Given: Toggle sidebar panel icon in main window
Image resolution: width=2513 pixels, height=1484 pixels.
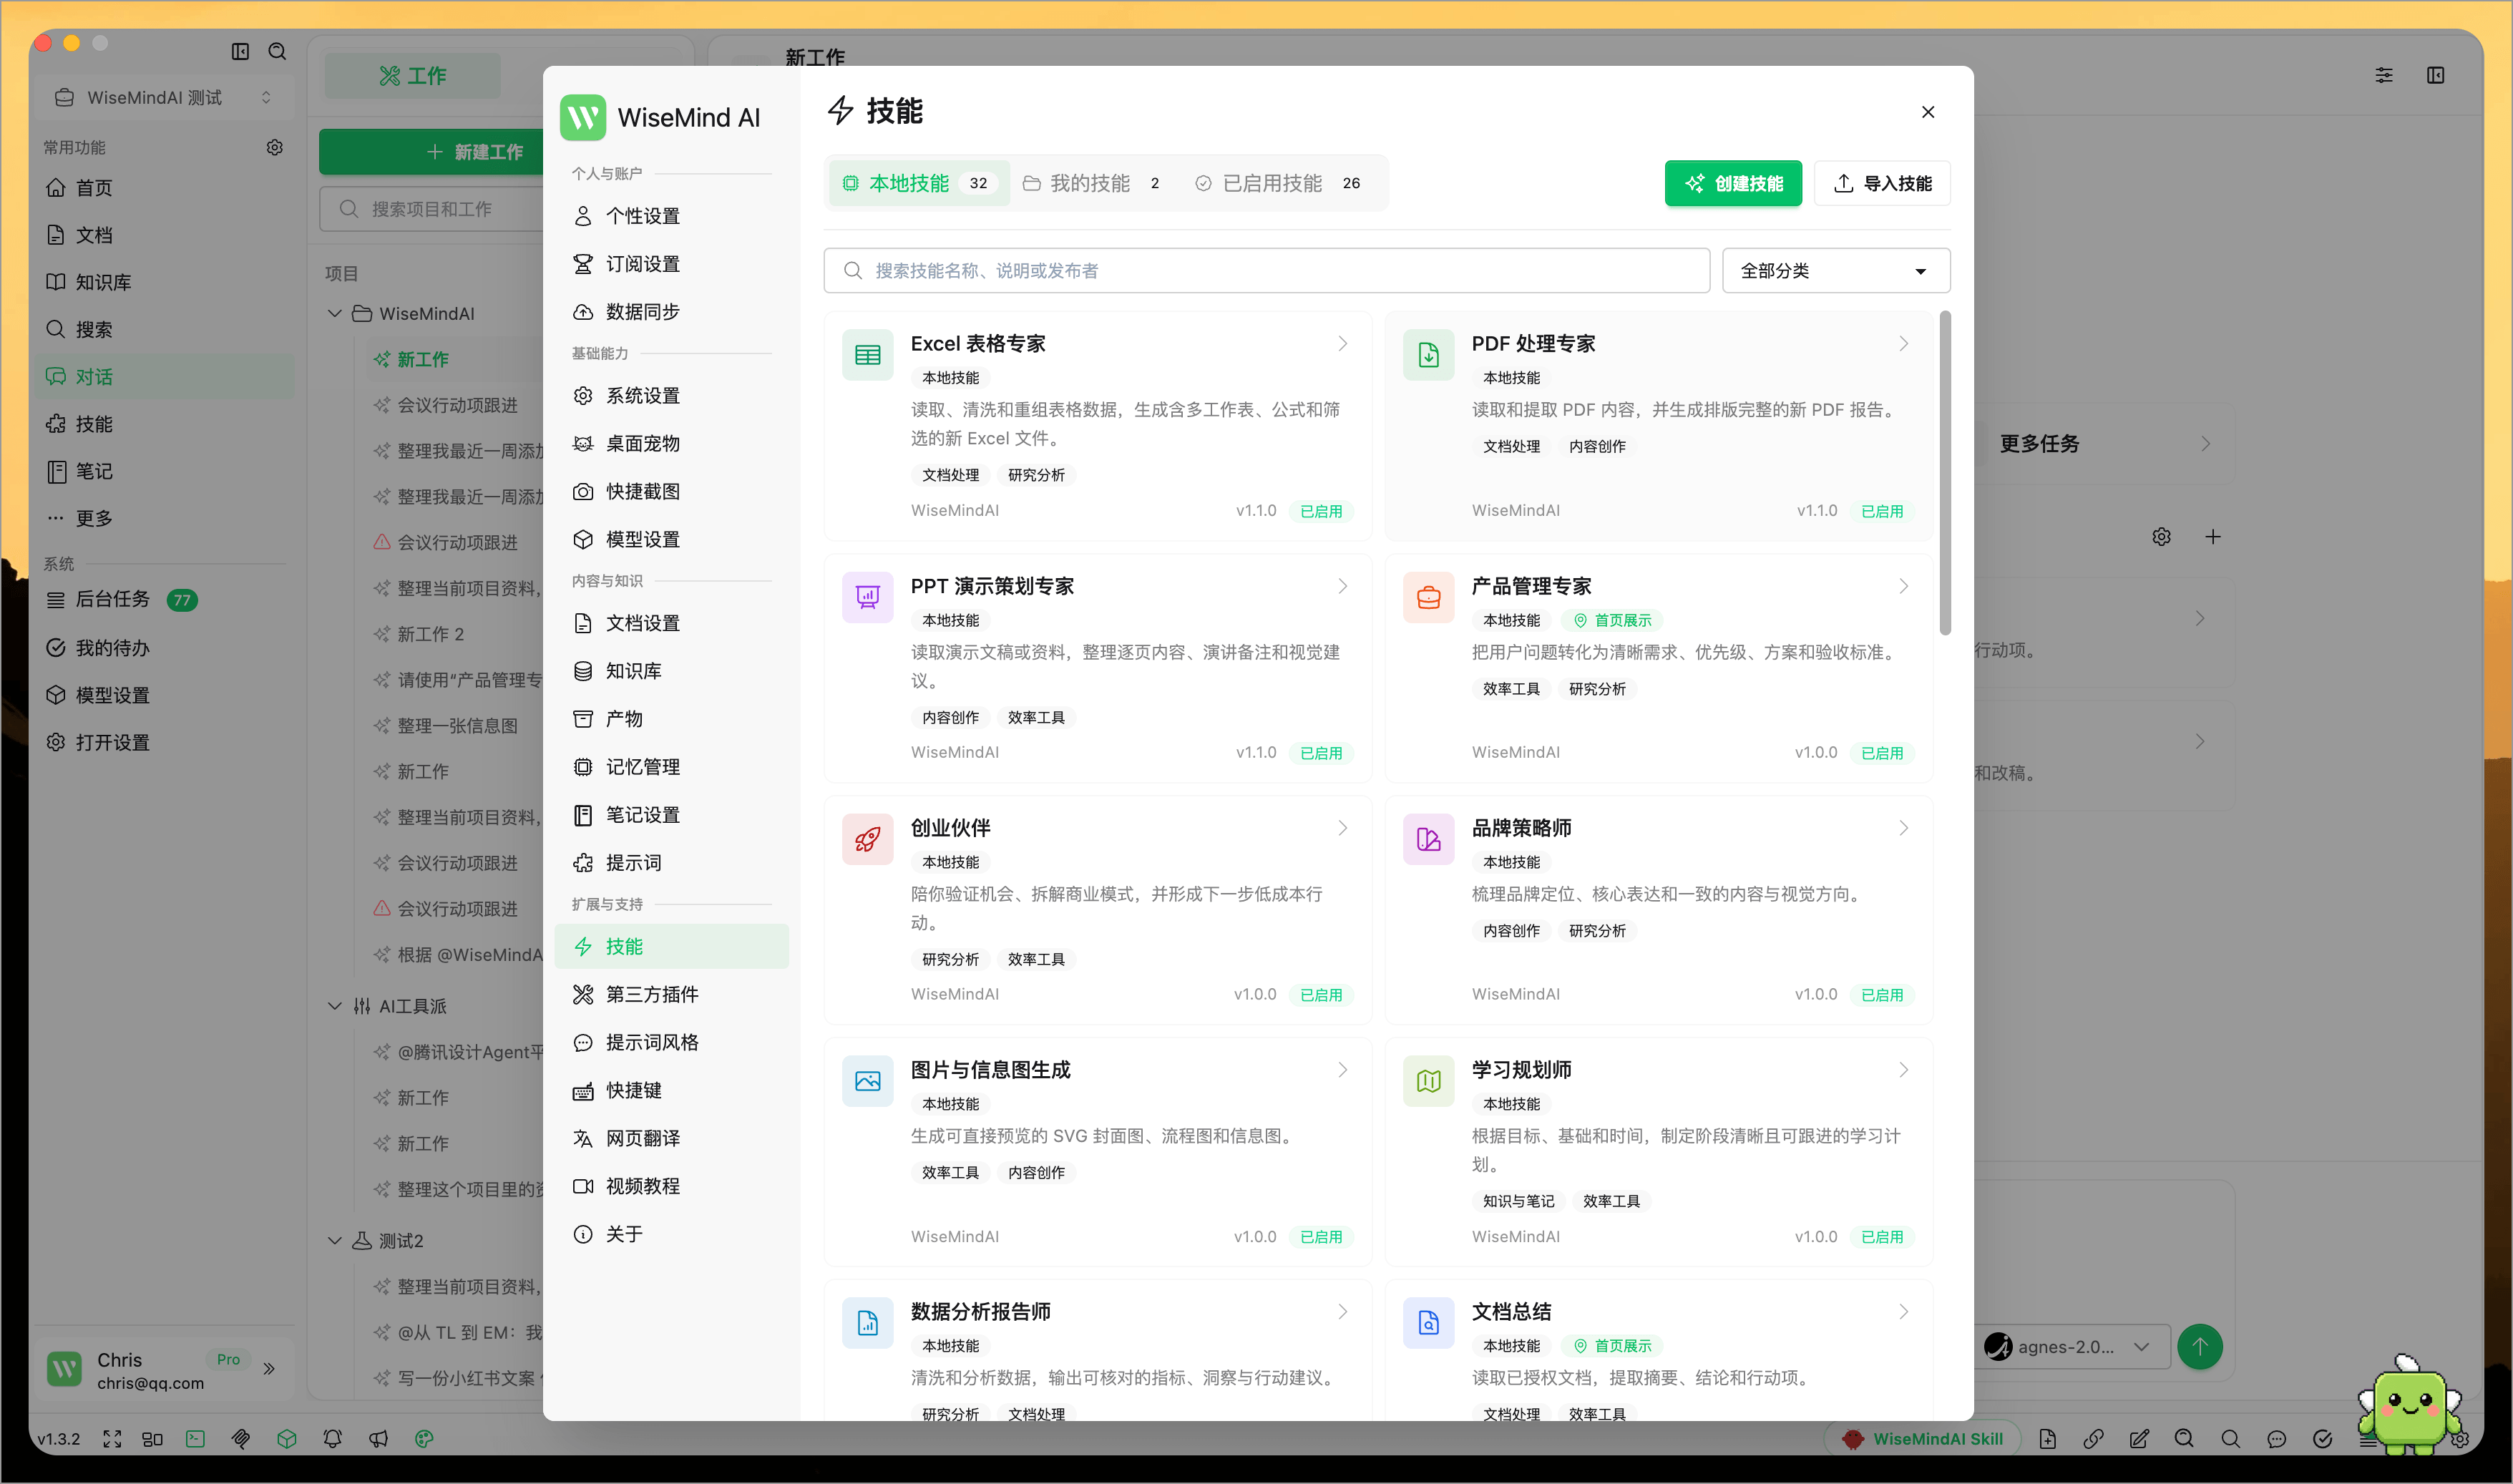Looking at the screenshot, I should (240, 51).
